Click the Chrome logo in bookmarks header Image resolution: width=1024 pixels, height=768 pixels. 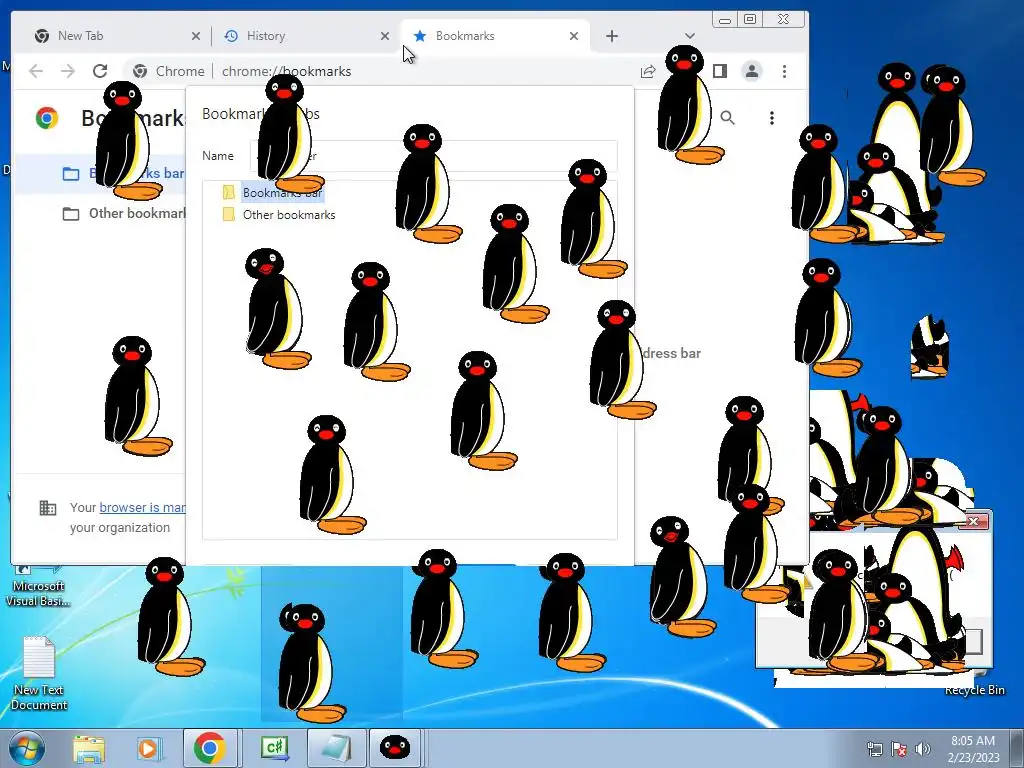(47, 118)
